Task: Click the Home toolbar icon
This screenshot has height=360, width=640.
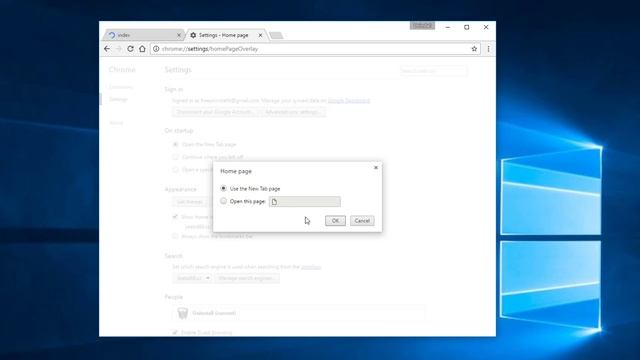Action: pyautogui.click(x=142, y=49)
